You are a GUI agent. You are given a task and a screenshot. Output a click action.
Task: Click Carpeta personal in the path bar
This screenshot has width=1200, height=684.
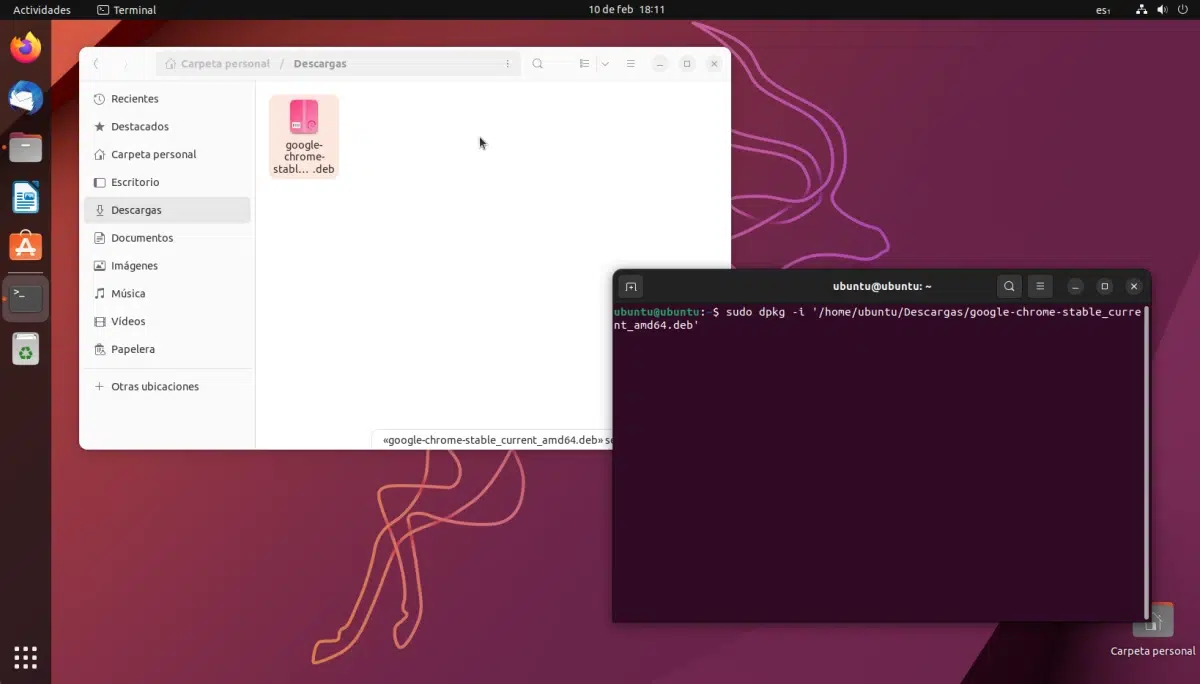[224, 64]
